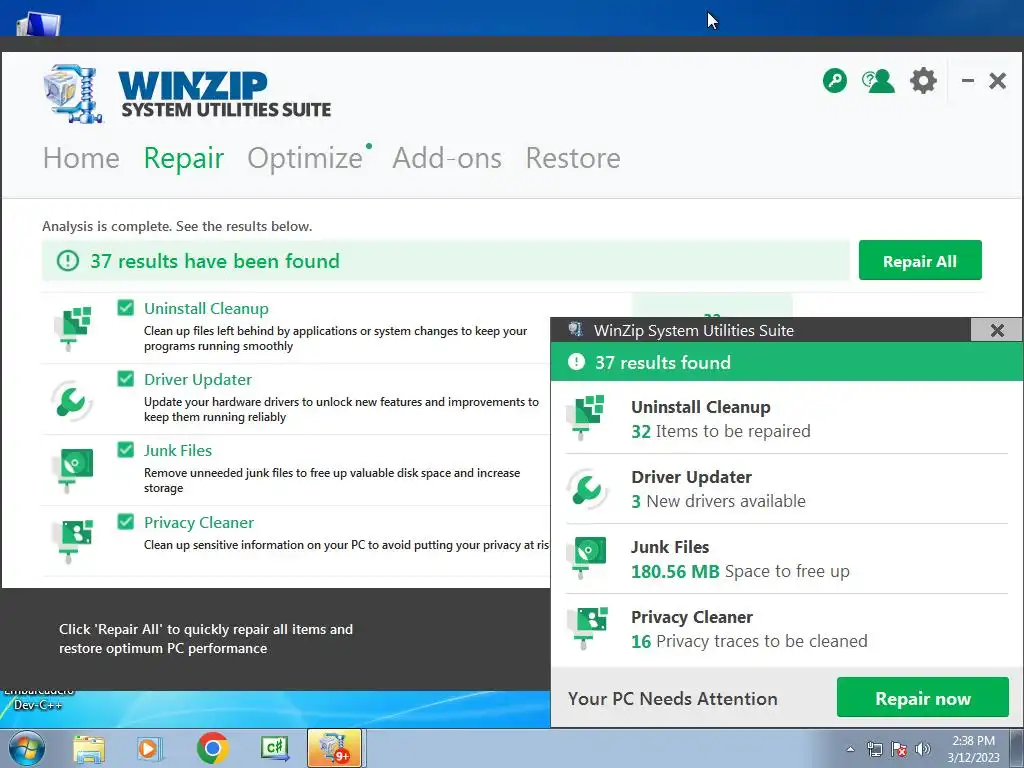This screenshot has width=1024, height=768.
Task: Click the info icon next to 37 results have been found
Action: [67, 261]
